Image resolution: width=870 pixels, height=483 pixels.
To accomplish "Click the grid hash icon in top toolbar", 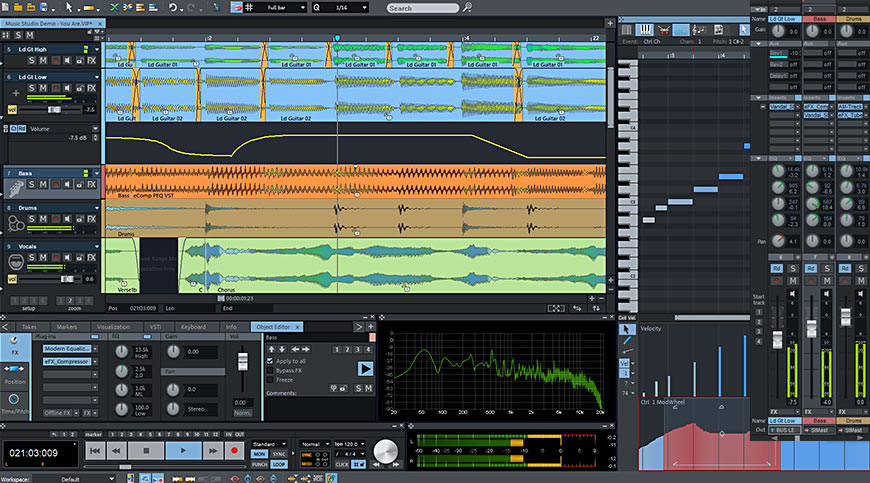I will point(250,7).
